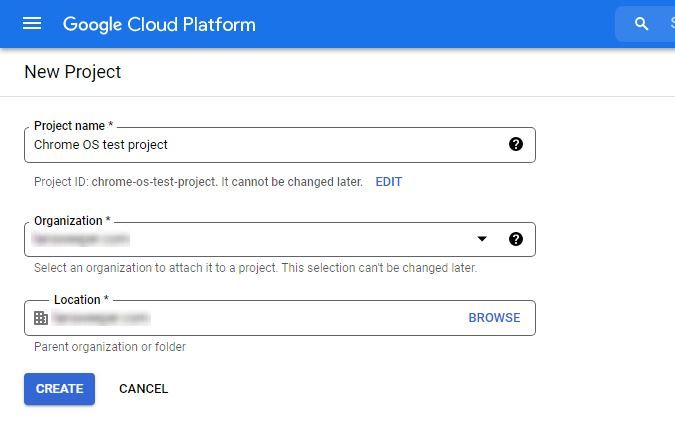Open the Organization select box value

pos(250,239)
